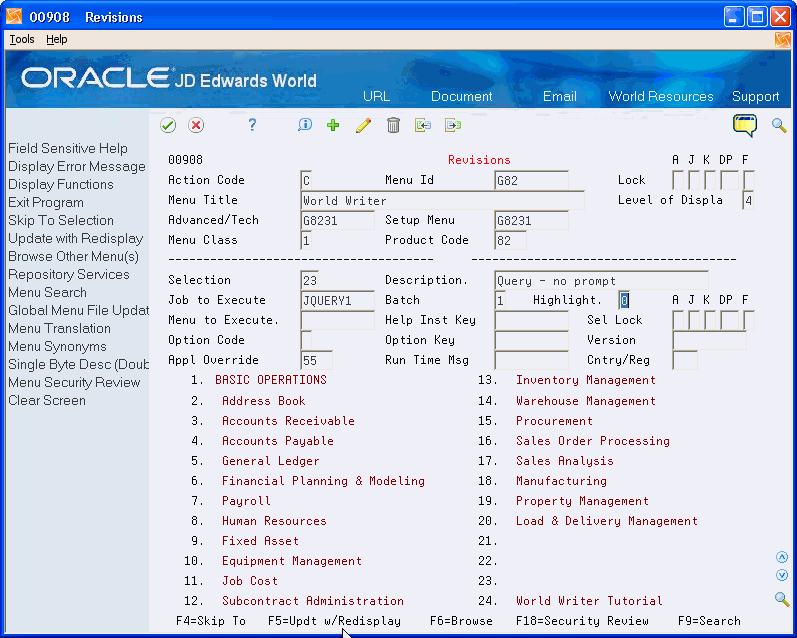Select Field Sensitive Help in sidebar
The width and height of the screenshot is (797, 638).
68,148
